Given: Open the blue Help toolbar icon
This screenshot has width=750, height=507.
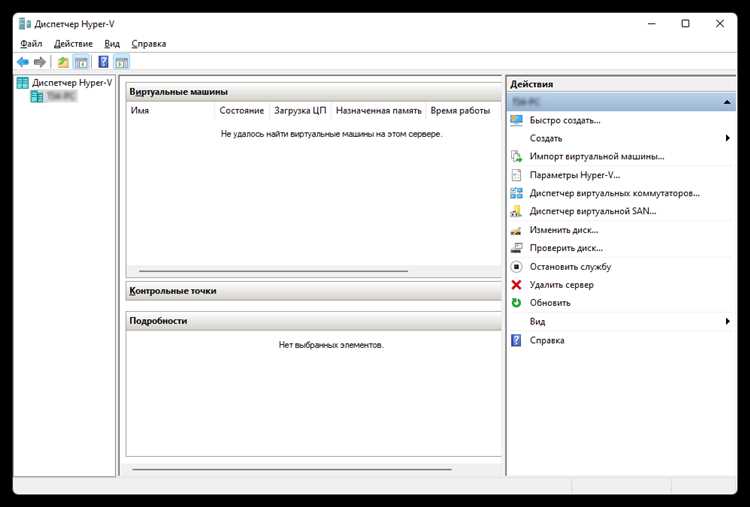Looking at the screenshot, I should coord(103,62).
